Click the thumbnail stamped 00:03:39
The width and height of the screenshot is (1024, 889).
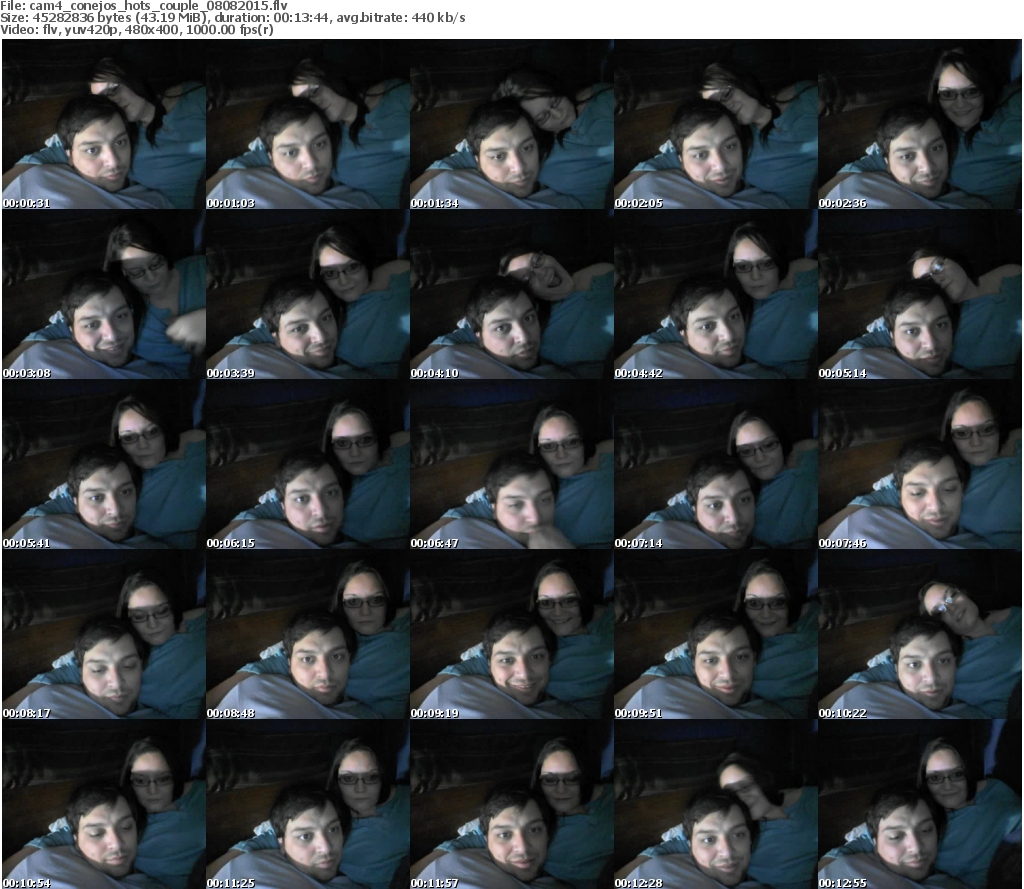pos(308,295)
